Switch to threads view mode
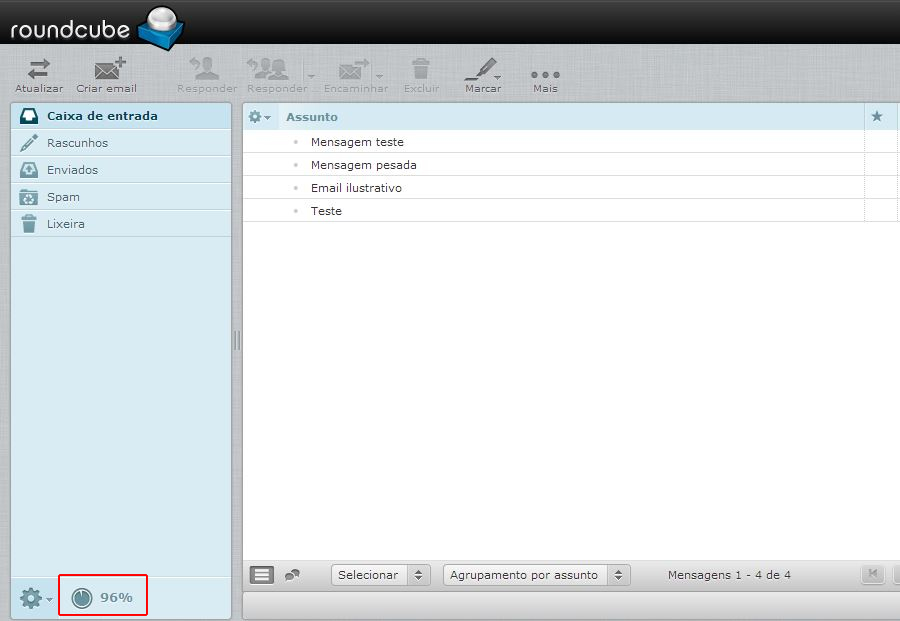The height and width of the screenshot is (621, 900). click(292, 575)
